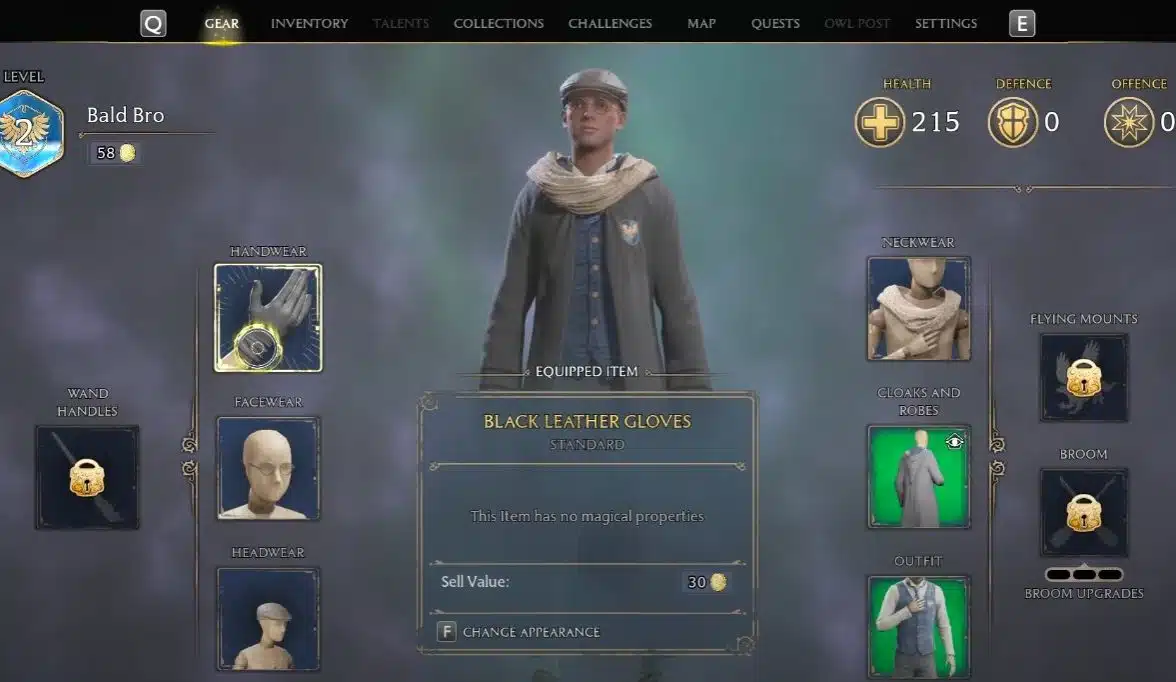Open the Facewear glasses slot
1176x682 pixels.
[x=268, y=468]
